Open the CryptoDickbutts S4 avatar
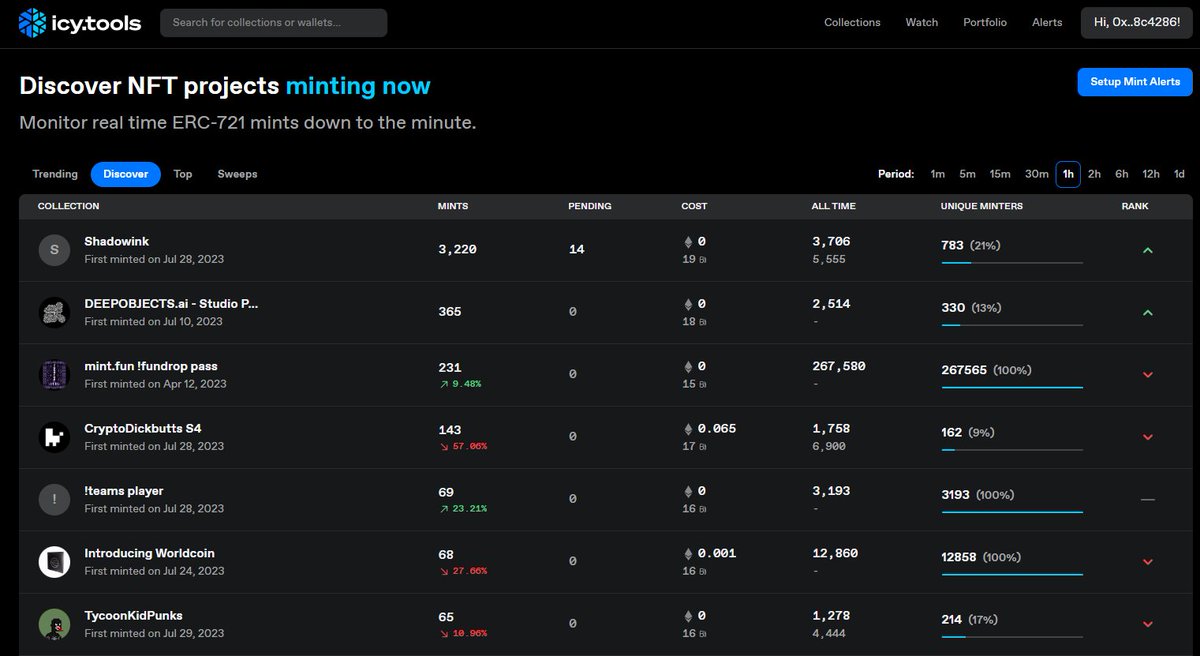Image resolution: width=1200 pixels, height=656 pixels. pos(54,437)
